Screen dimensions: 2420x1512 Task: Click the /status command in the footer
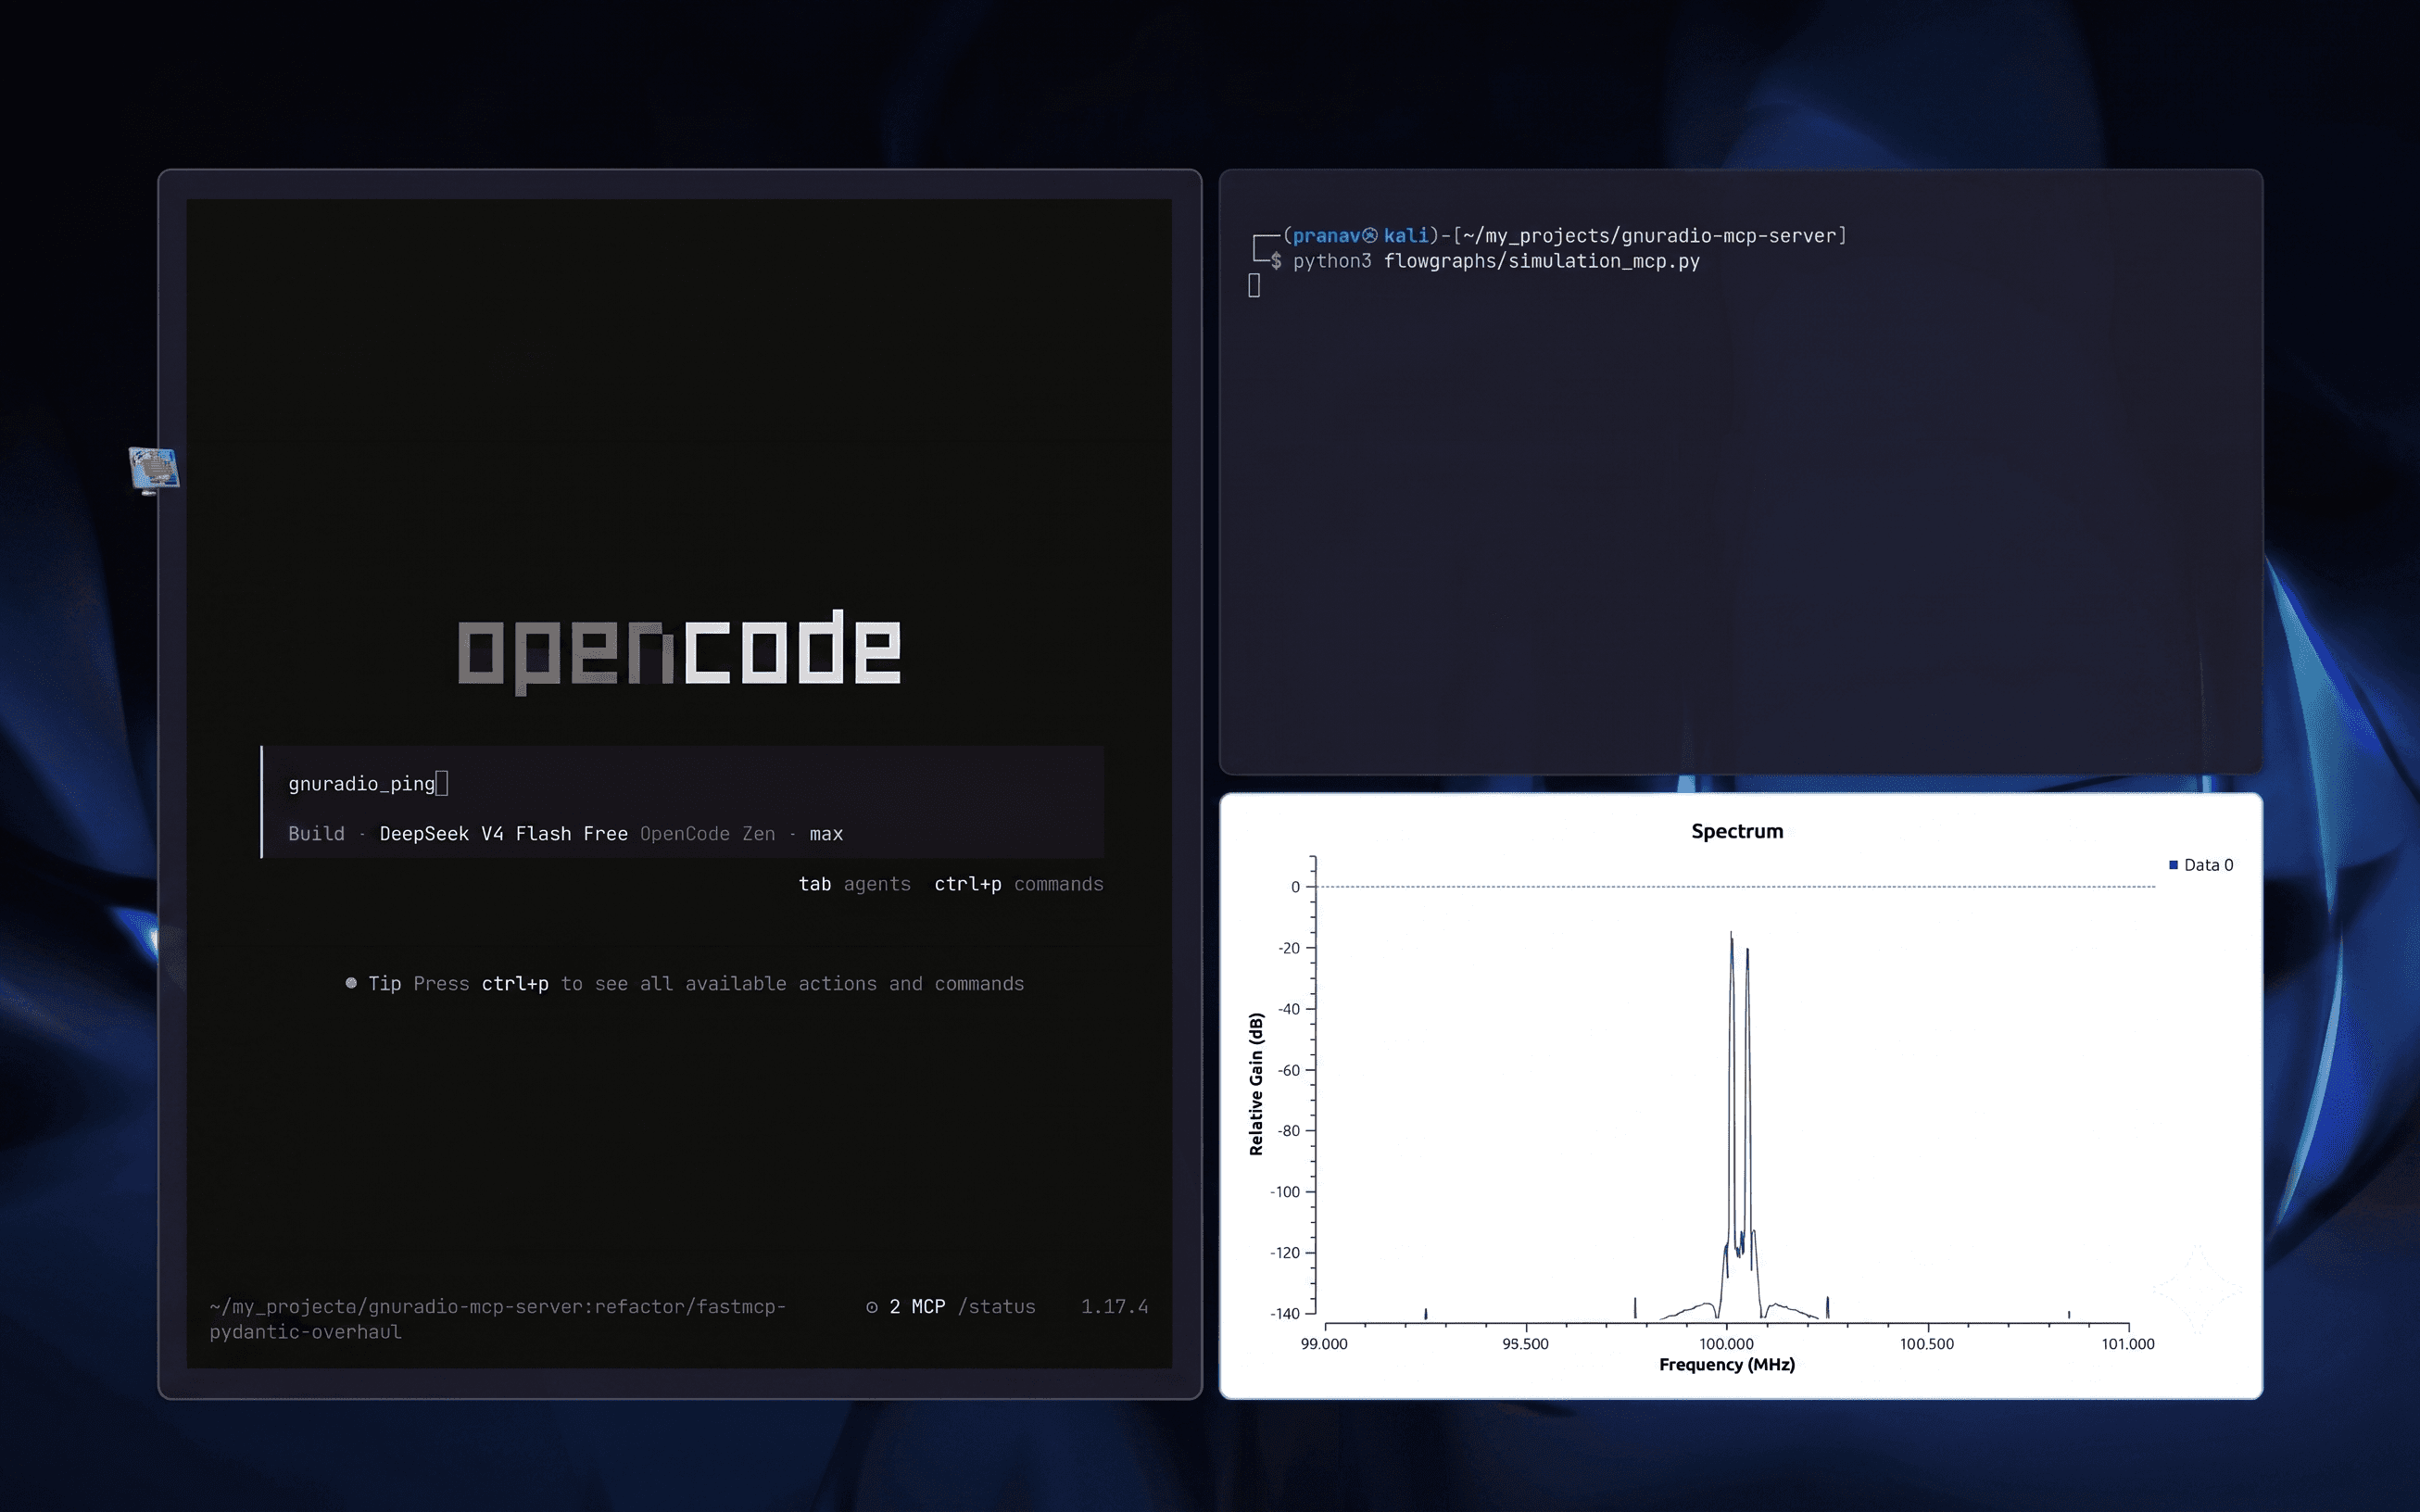[x=996, y=1307]
